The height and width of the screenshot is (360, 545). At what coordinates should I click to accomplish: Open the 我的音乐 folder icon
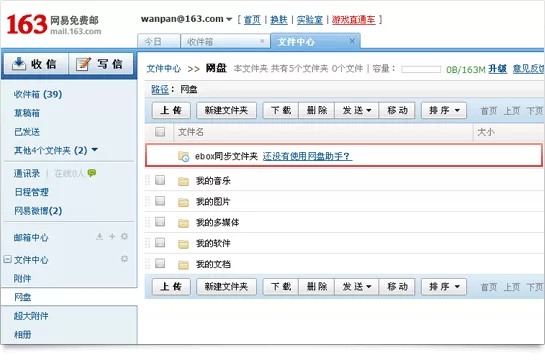click(183, 181)
